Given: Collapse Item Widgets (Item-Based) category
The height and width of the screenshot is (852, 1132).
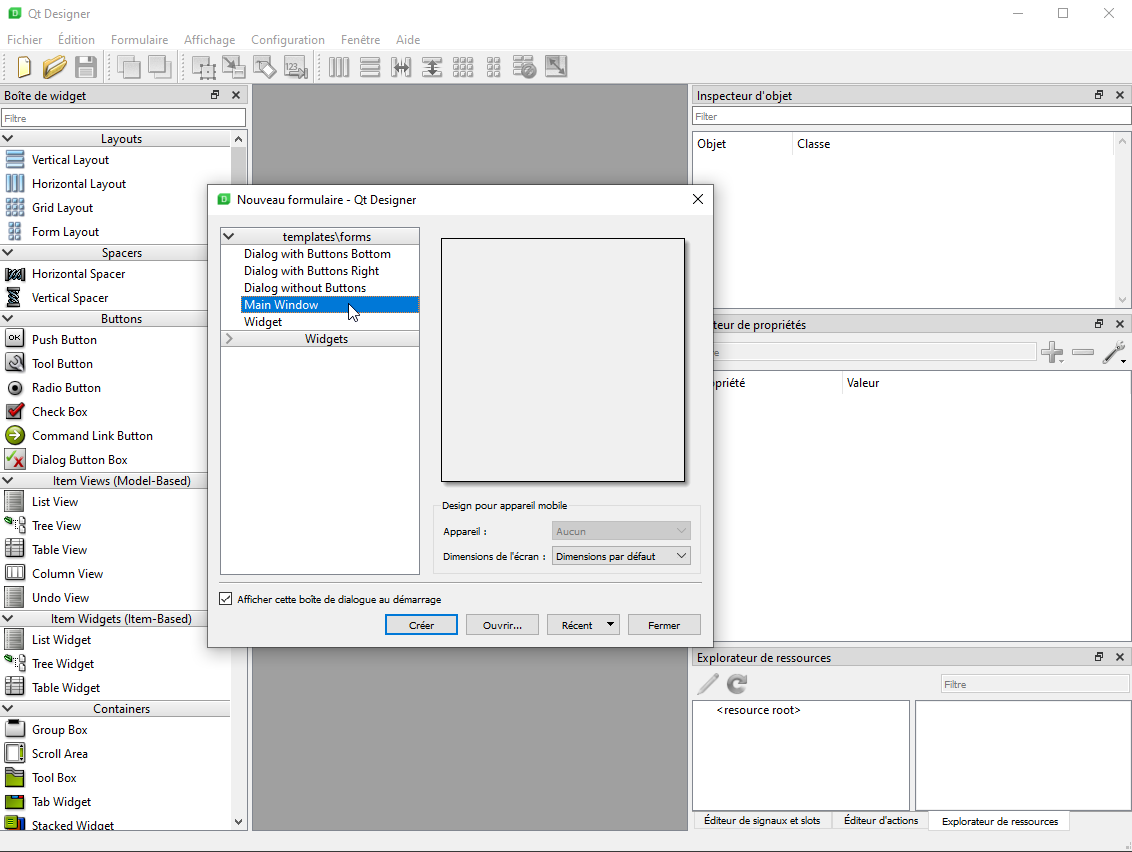Looking at the screenshot, I should tap(8, 618).
